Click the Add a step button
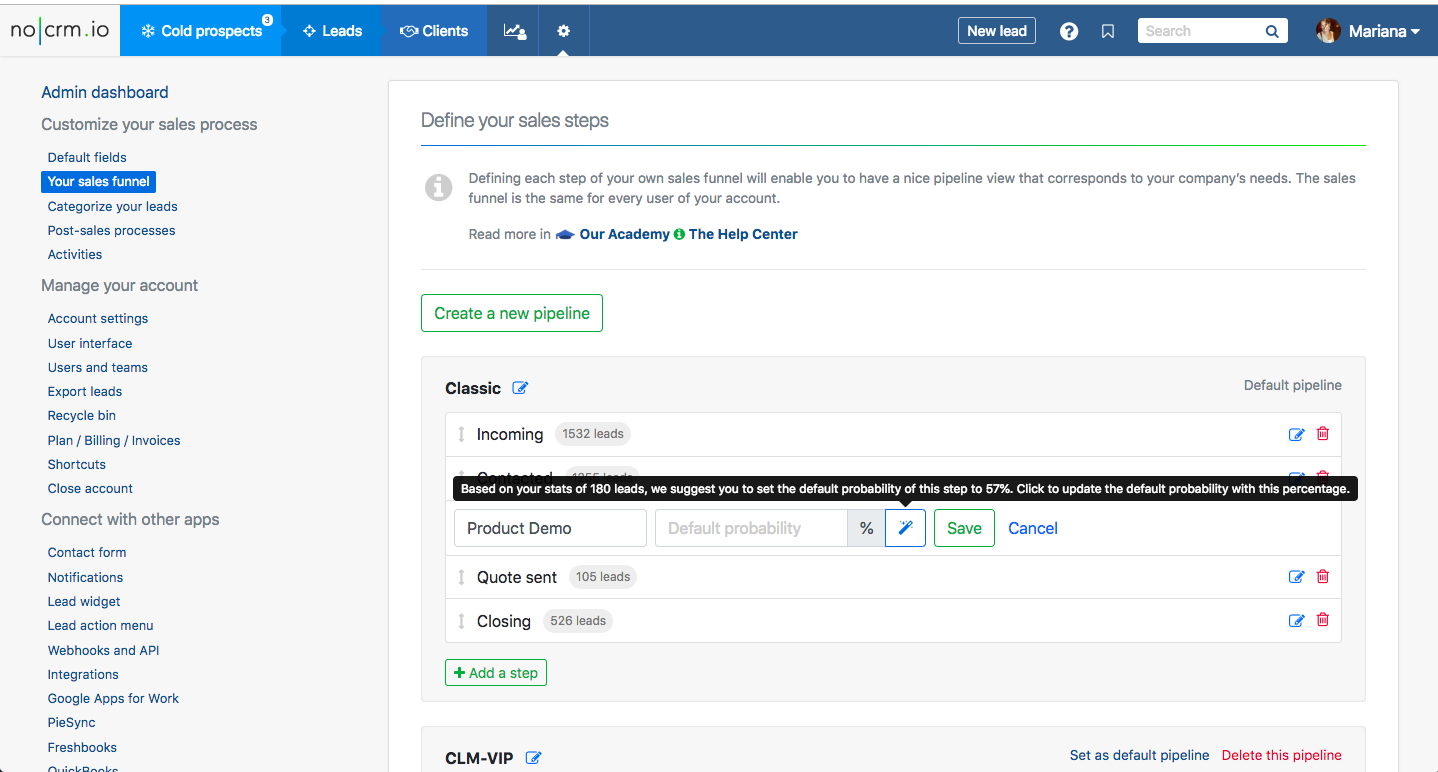 pos(496,673)
